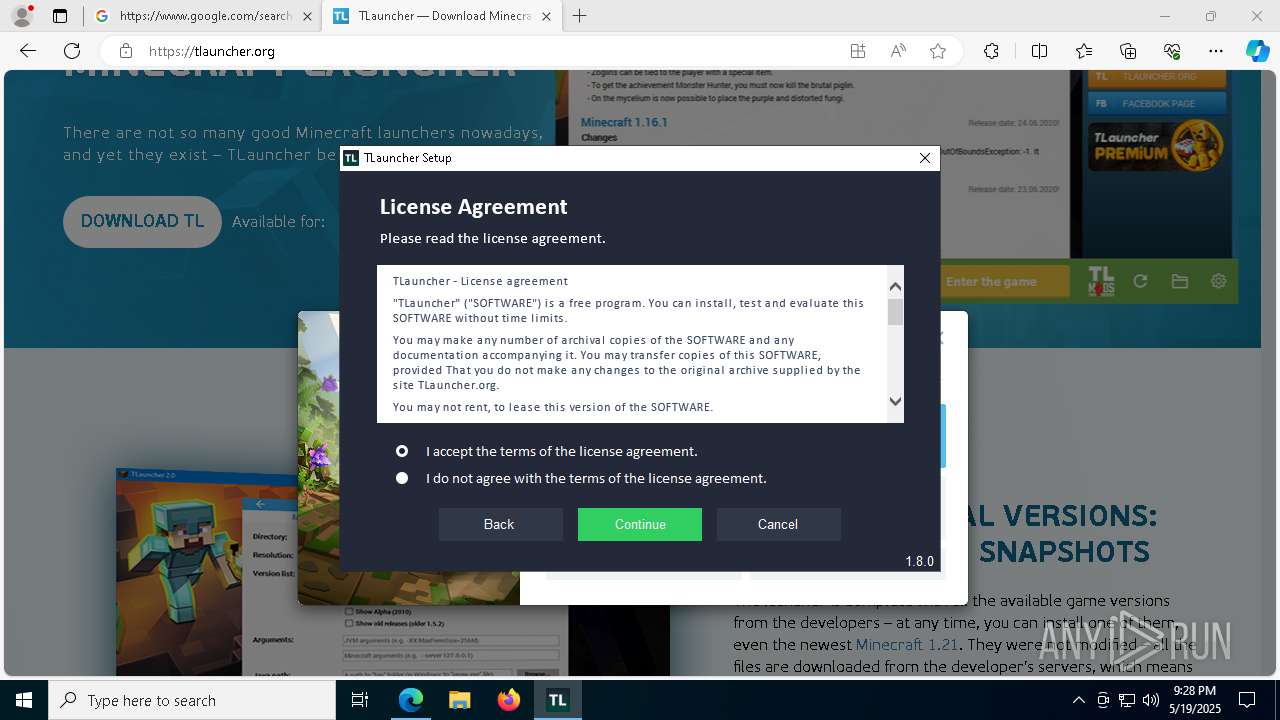The width and height of the screenshot is (1280, 720).
Task: Toggle Edge split screen
Action: point(1039,51)
